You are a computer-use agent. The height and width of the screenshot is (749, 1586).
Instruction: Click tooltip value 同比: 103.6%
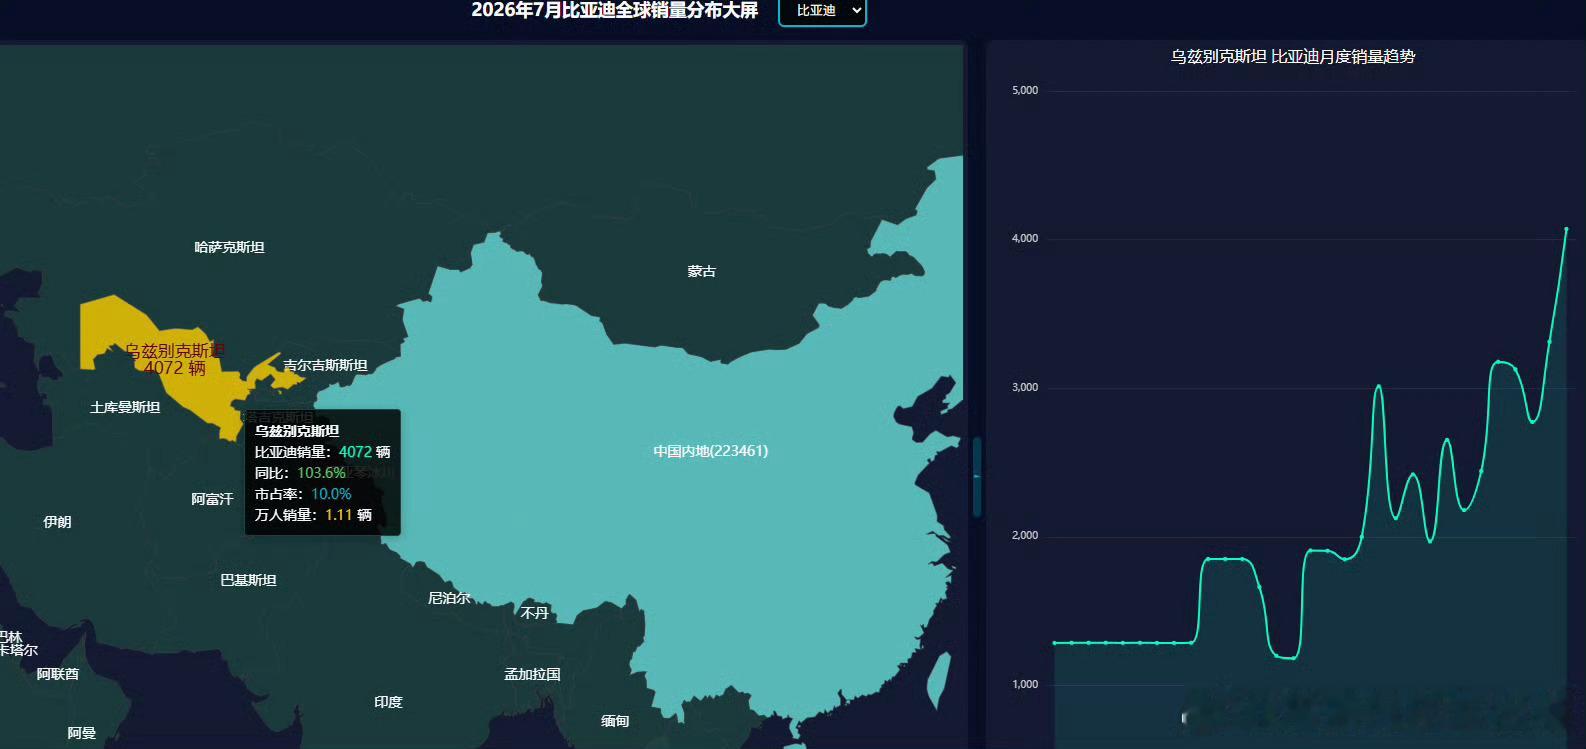tap(300, 473)
